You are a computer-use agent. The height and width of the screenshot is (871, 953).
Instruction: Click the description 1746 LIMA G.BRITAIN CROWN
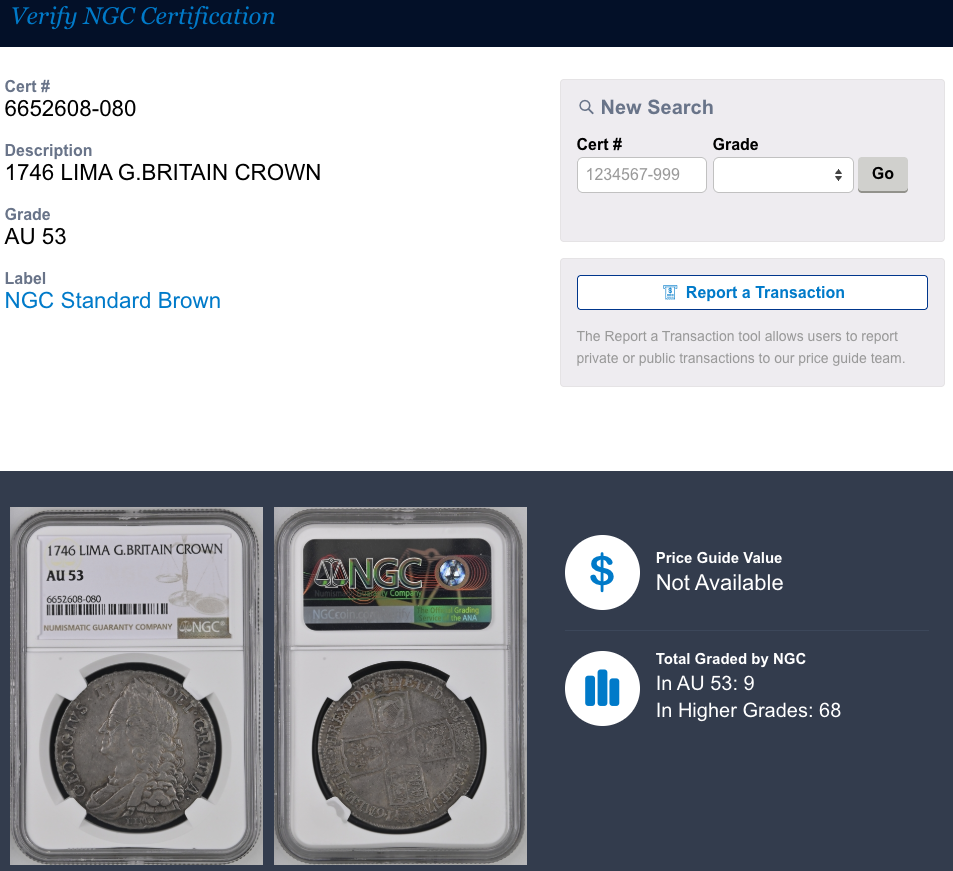pyautogui.click(x=163, y=173)
